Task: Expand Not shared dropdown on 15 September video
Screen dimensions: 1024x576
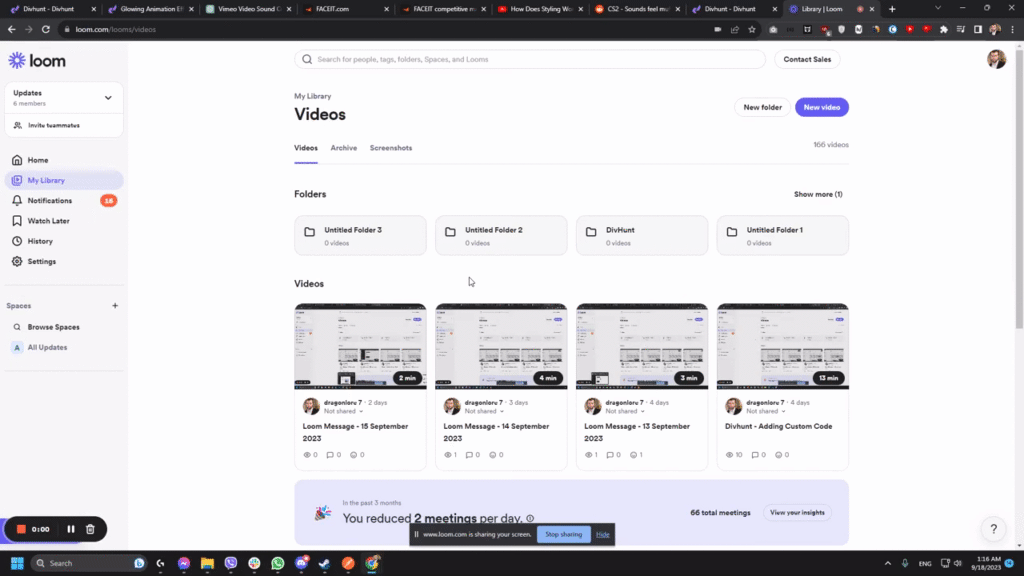Action: point(344,411)
